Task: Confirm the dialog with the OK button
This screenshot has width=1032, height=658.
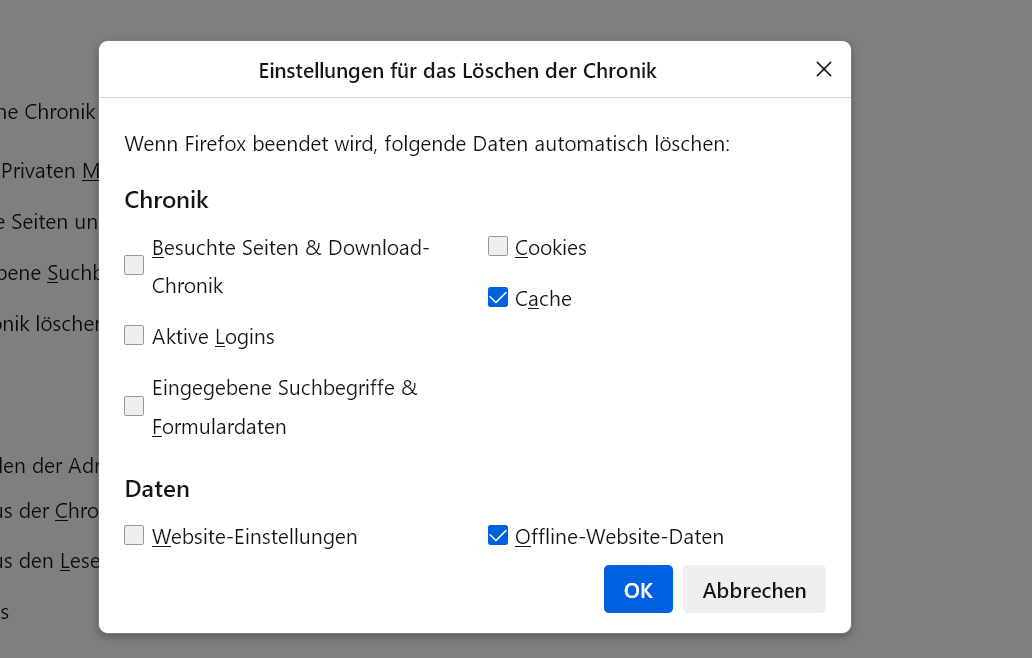Action: point(638,589)
